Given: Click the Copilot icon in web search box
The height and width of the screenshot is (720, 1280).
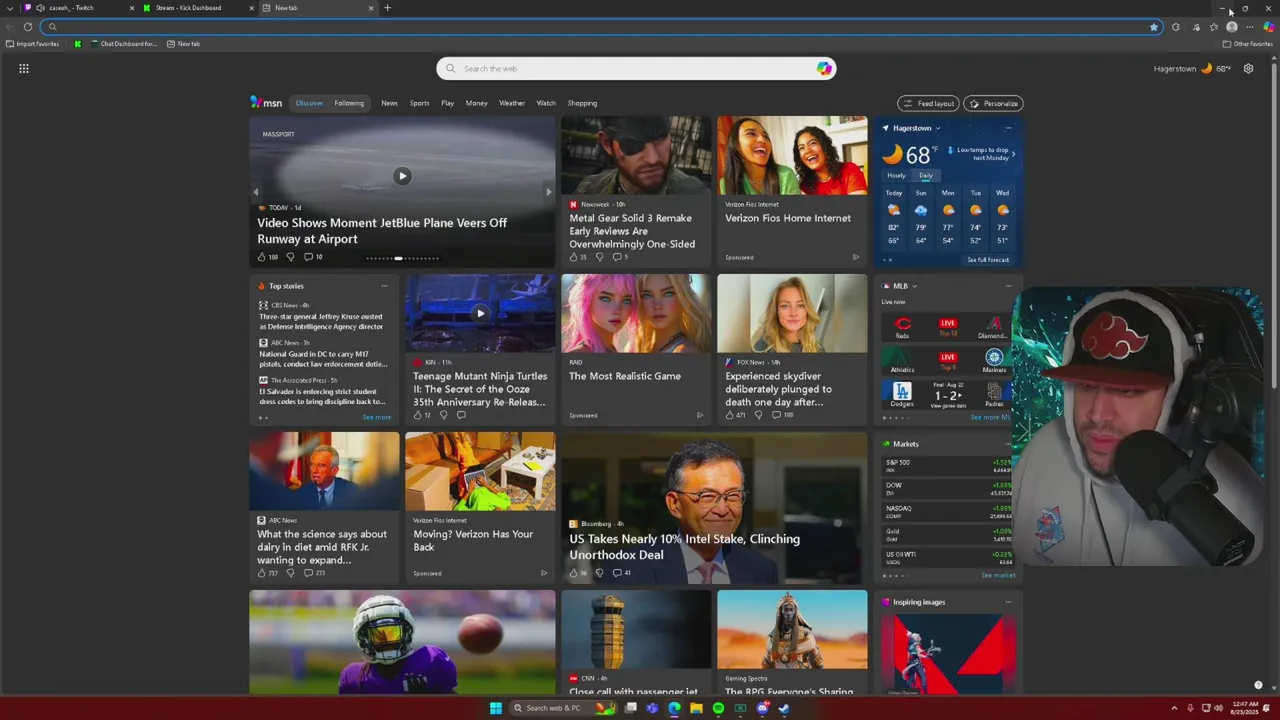Looking at the screenshot, I should click(x=824, y=68).
